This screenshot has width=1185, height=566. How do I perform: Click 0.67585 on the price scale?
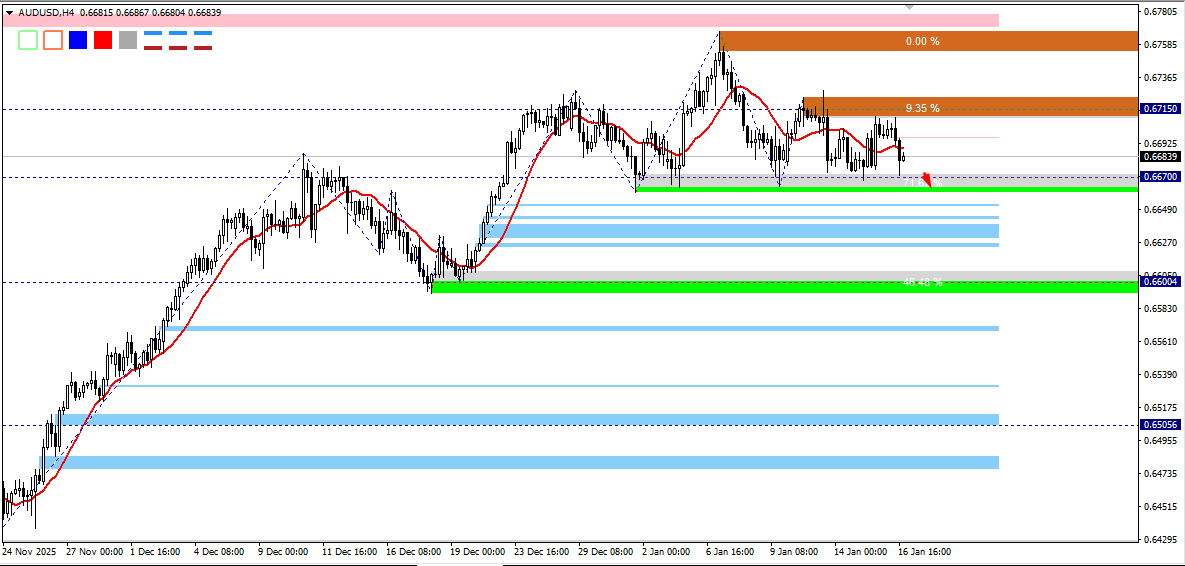pos(1161,45)
